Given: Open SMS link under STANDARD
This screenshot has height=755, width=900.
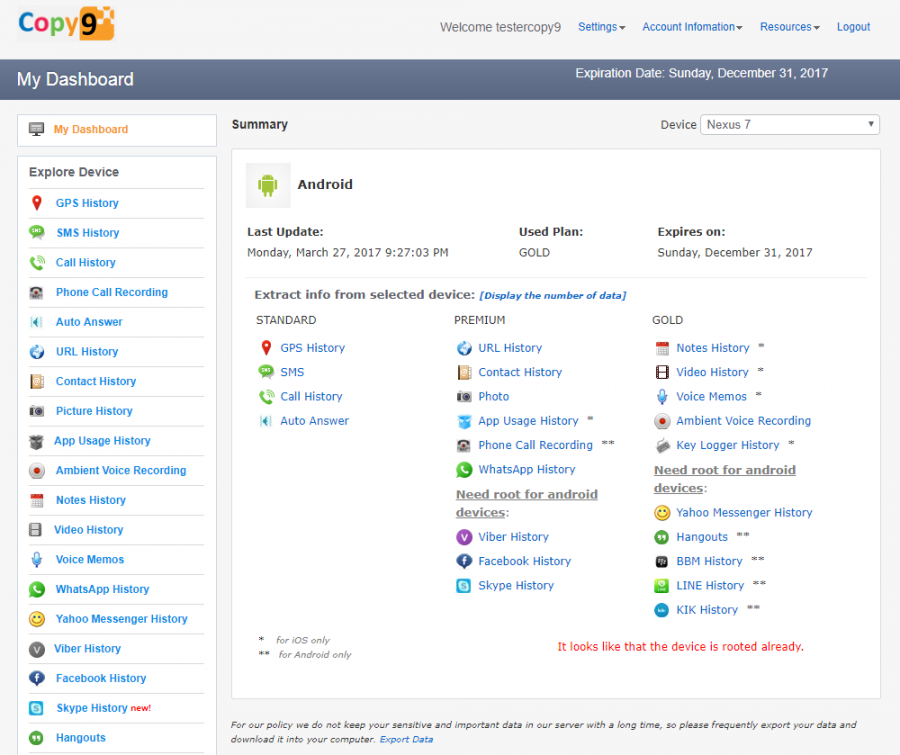Looking at the screenshot, I should point(292,372).
